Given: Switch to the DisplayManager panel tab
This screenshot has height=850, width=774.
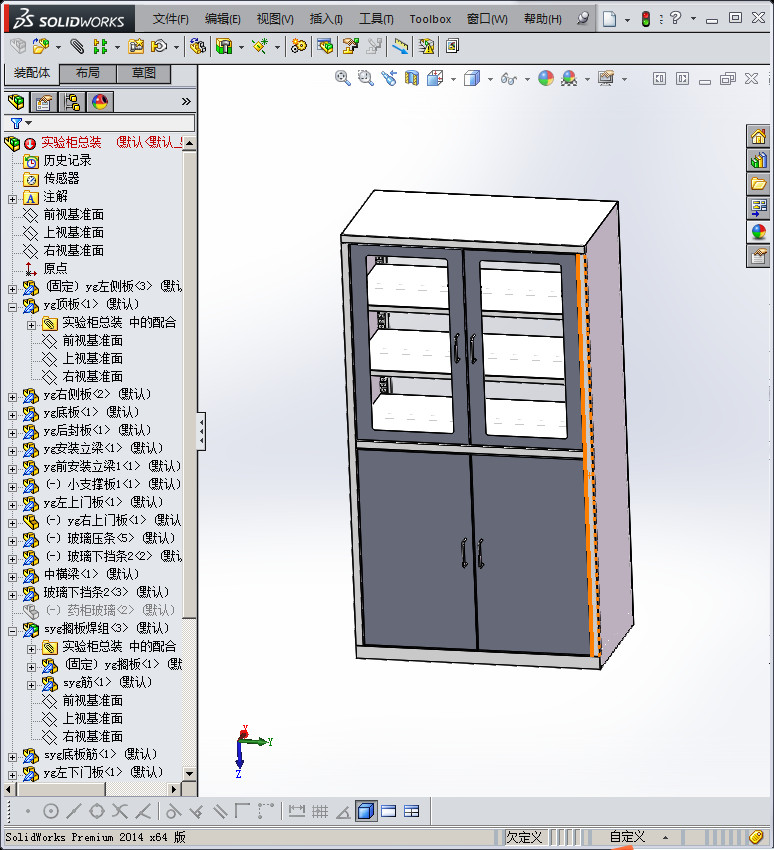Looking at the screenshot, I should (x=100, y=102).
